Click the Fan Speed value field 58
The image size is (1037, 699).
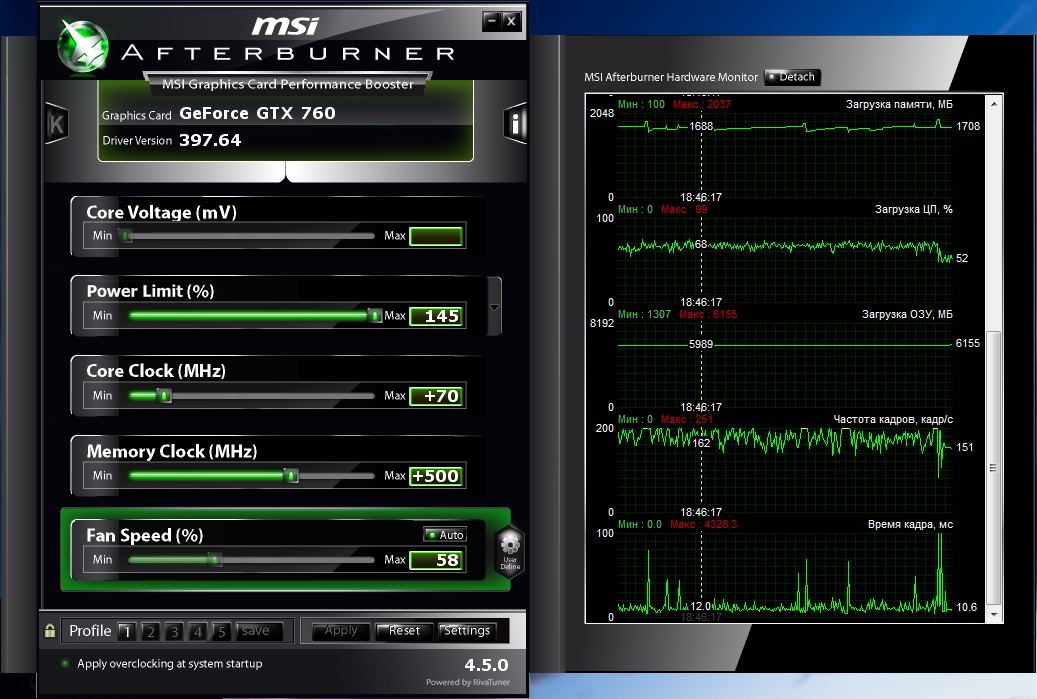tap(436, 560)
